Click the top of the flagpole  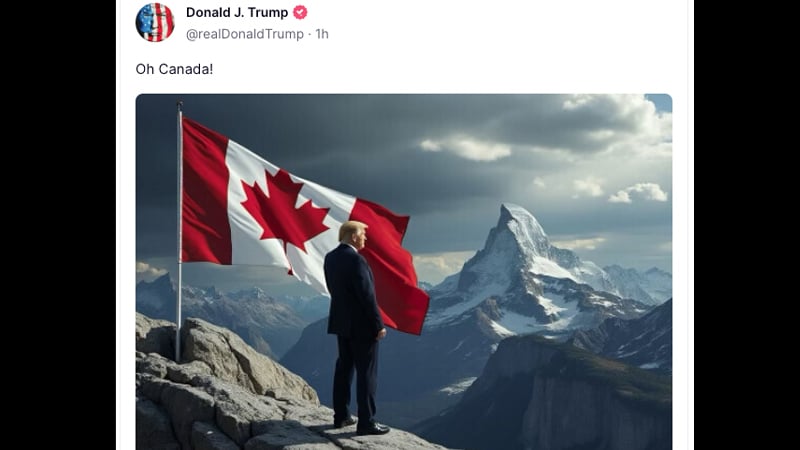[180, 106]
